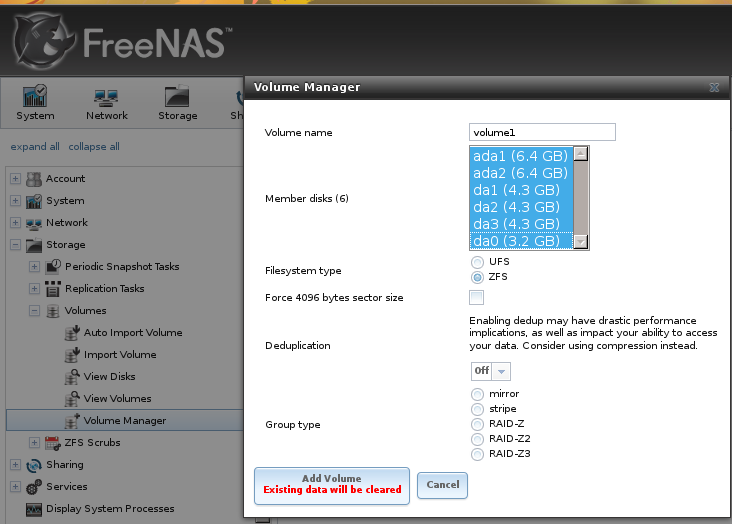Open the System toolbar icon

point(35,96)
